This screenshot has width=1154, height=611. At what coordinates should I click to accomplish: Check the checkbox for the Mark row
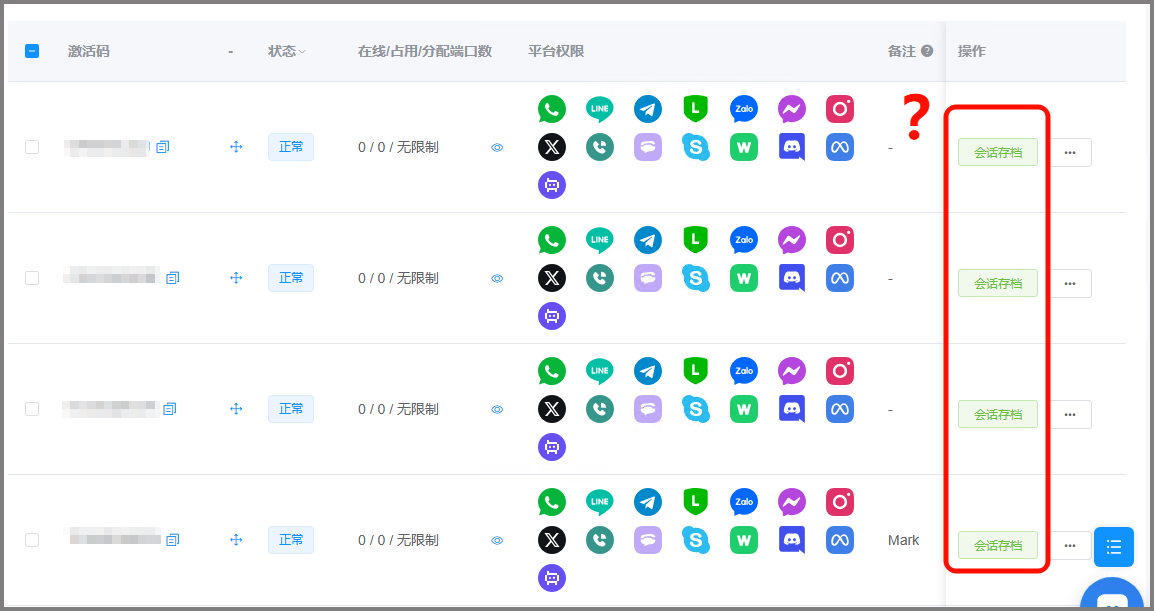(x=32, y=540)
